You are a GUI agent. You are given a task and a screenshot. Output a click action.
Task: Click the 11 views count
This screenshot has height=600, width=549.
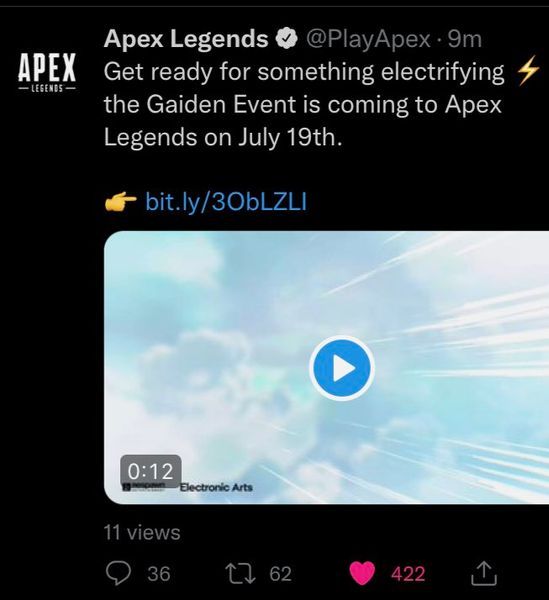pos(142,532)
